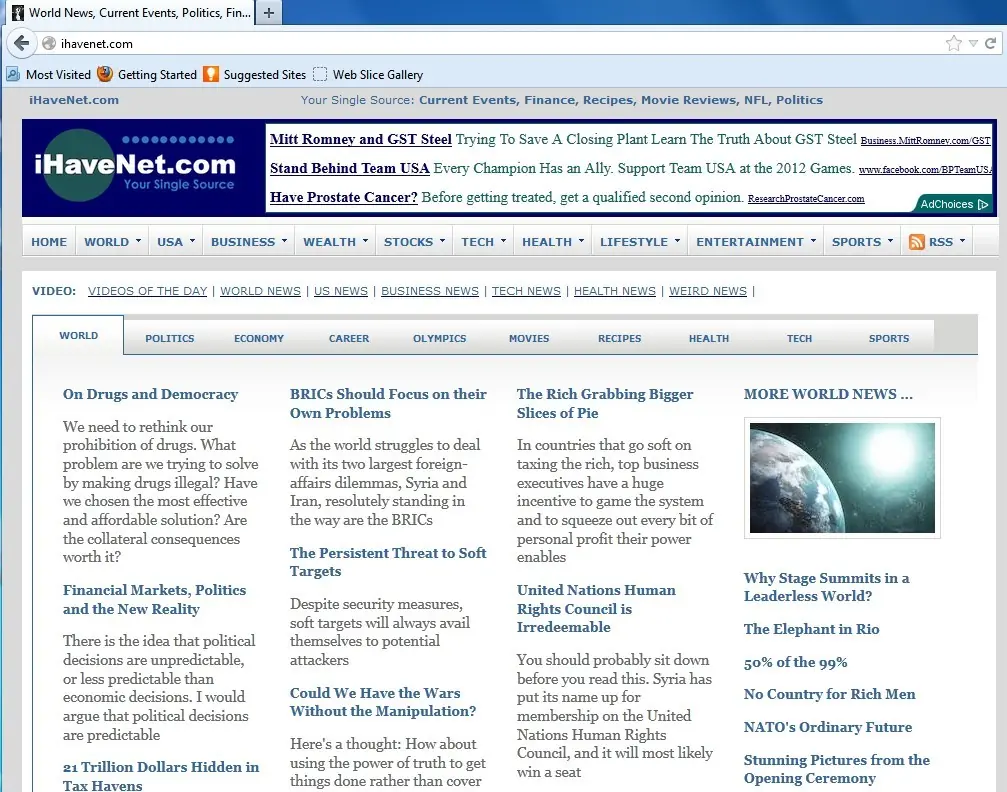This screenshot has width=1007, height=792.
Task: Open The Elephant in Rio link
Action: (x=811, y=629)
